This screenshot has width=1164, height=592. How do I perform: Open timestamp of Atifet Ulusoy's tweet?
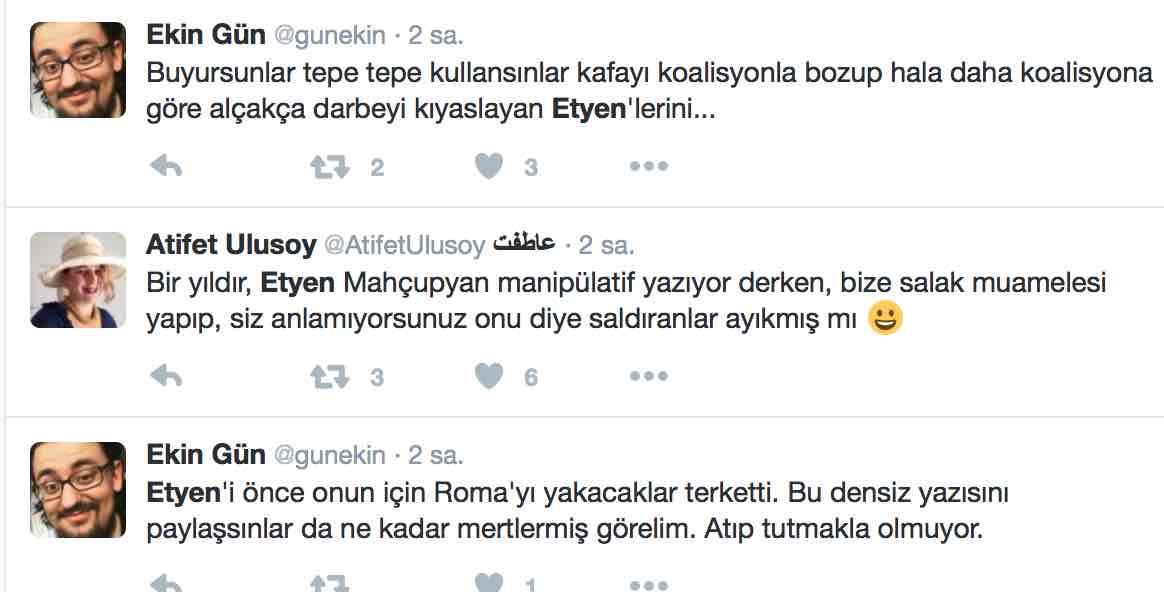tap(606, 244)
